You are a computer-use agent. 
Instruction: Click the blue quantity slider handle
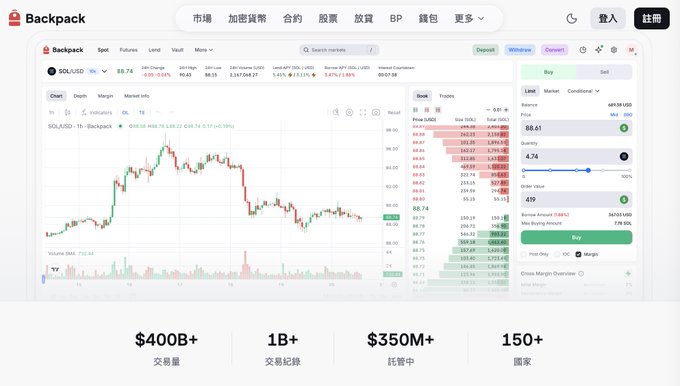click(588, 170)
